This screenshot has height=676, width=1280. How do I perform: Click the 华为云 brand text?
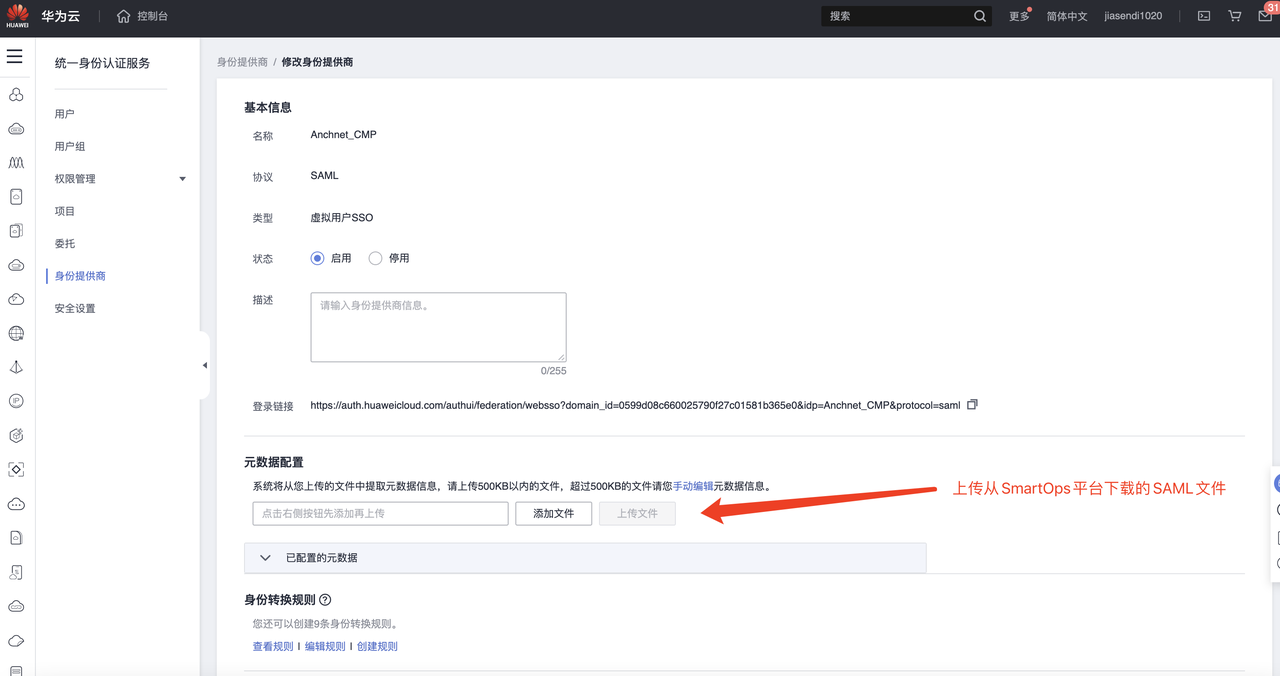[60, 16]
